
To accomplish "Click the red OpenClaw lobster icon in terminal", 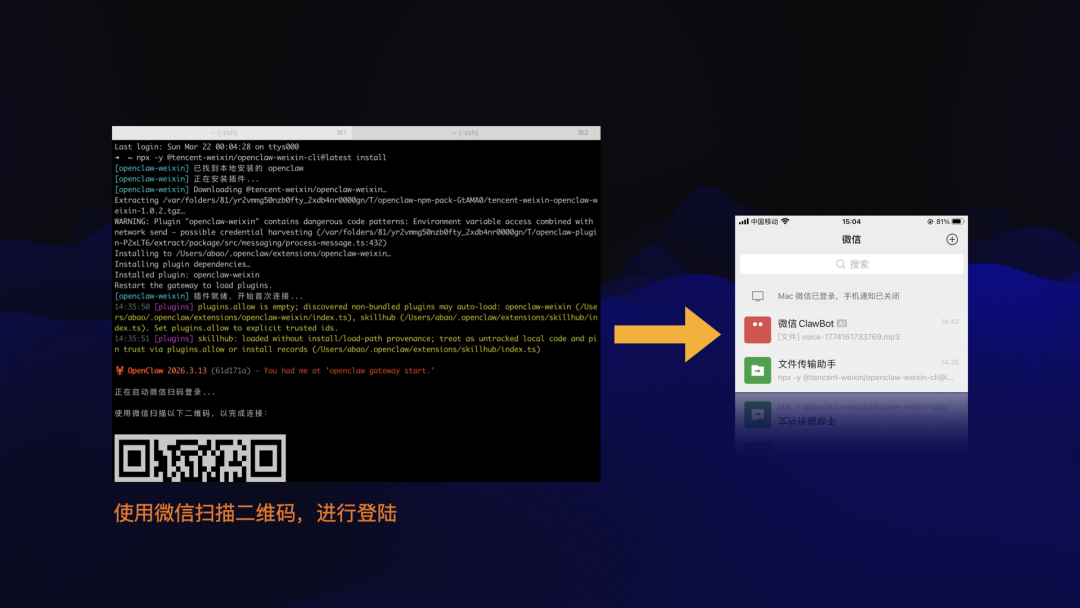I will [x=119, y=370].
